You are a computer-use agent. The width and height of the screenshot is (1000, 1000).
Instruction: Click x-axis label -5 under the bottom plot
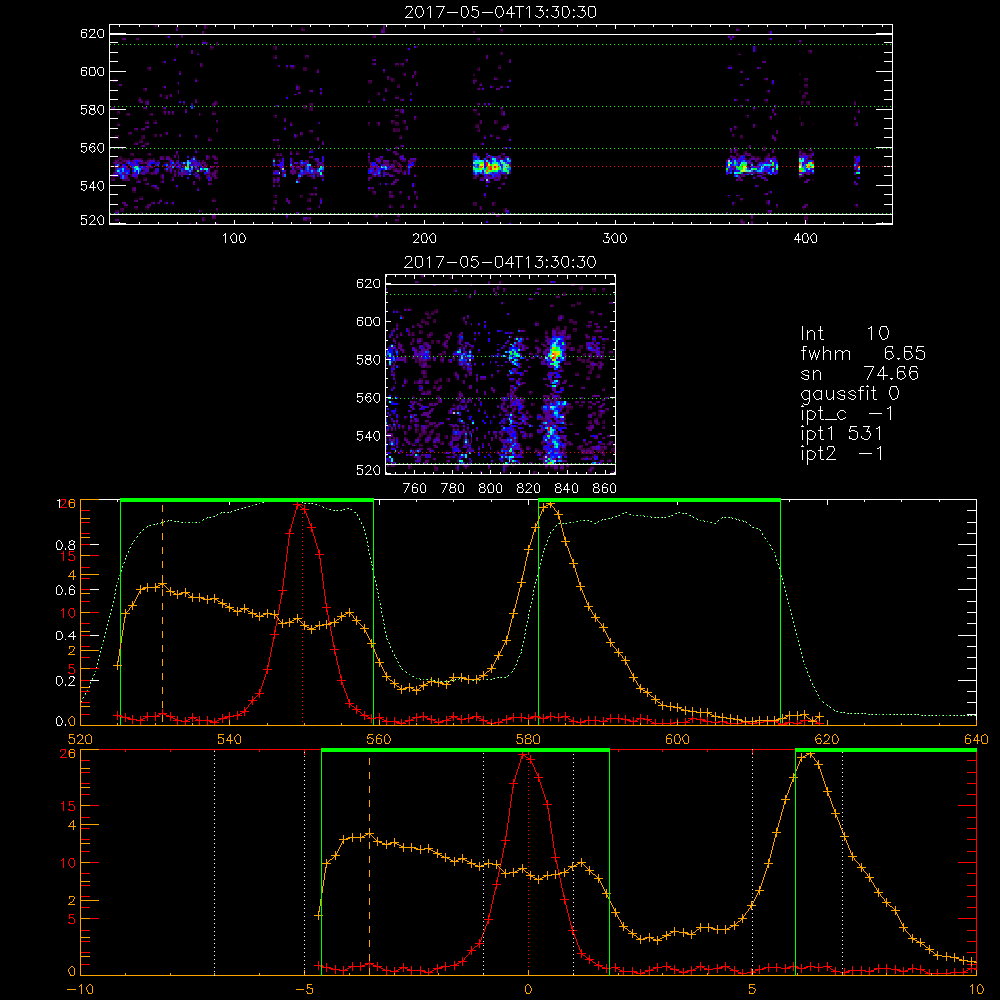click(304, 990)
